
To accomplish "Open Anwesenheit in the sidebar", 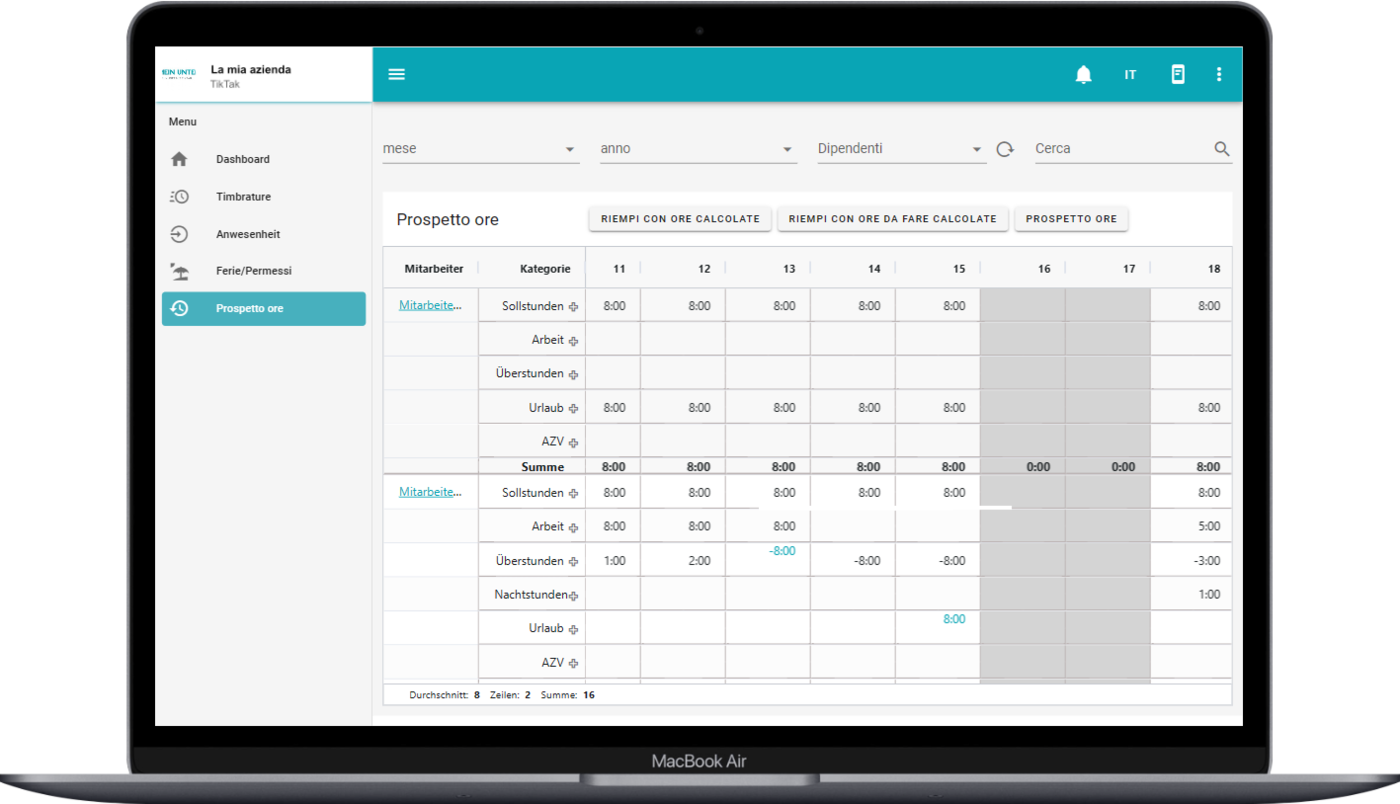I will [247, 234].
